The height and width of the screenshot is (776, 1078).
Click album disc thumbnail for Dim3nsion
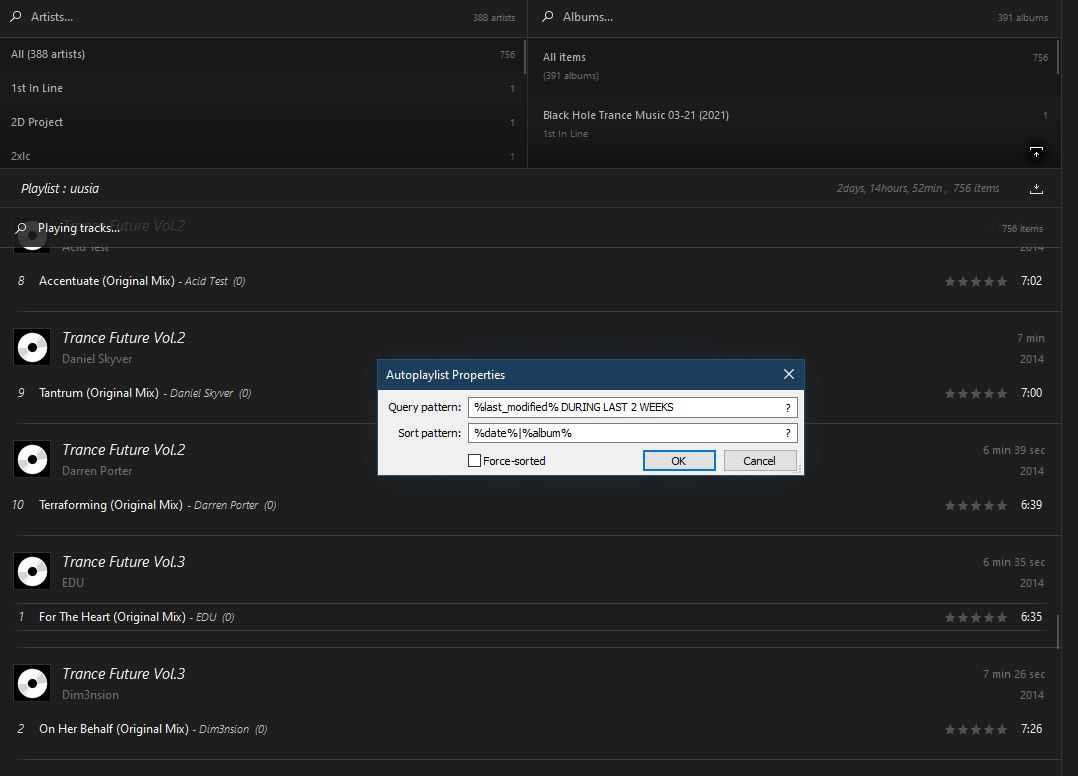32,683
